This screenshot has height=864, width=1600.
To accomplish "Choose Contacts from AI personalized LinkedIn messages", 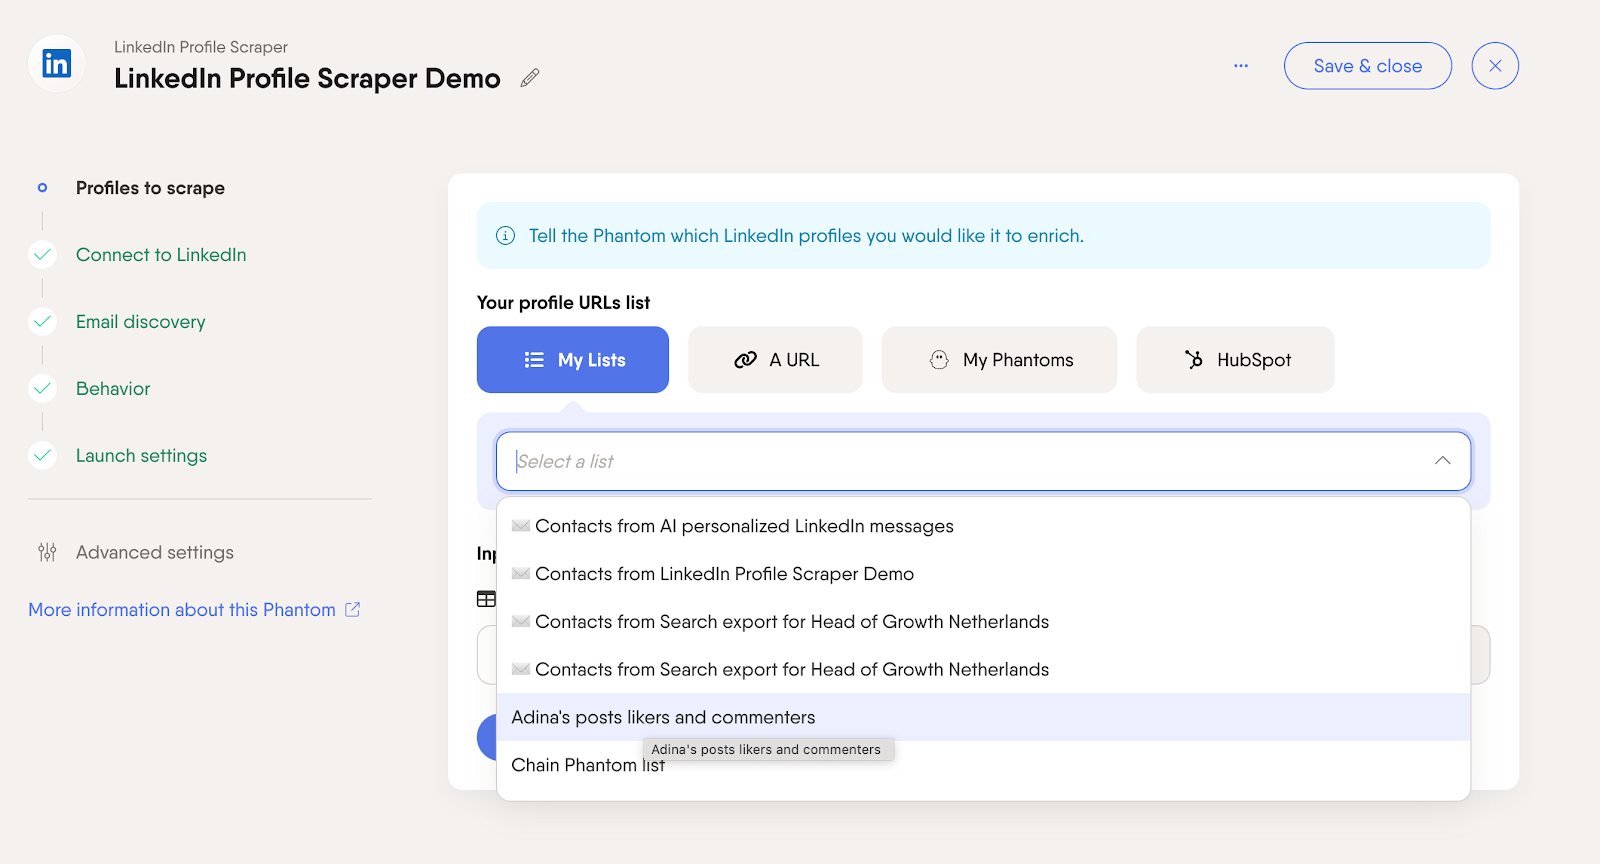I will point(983,526).
